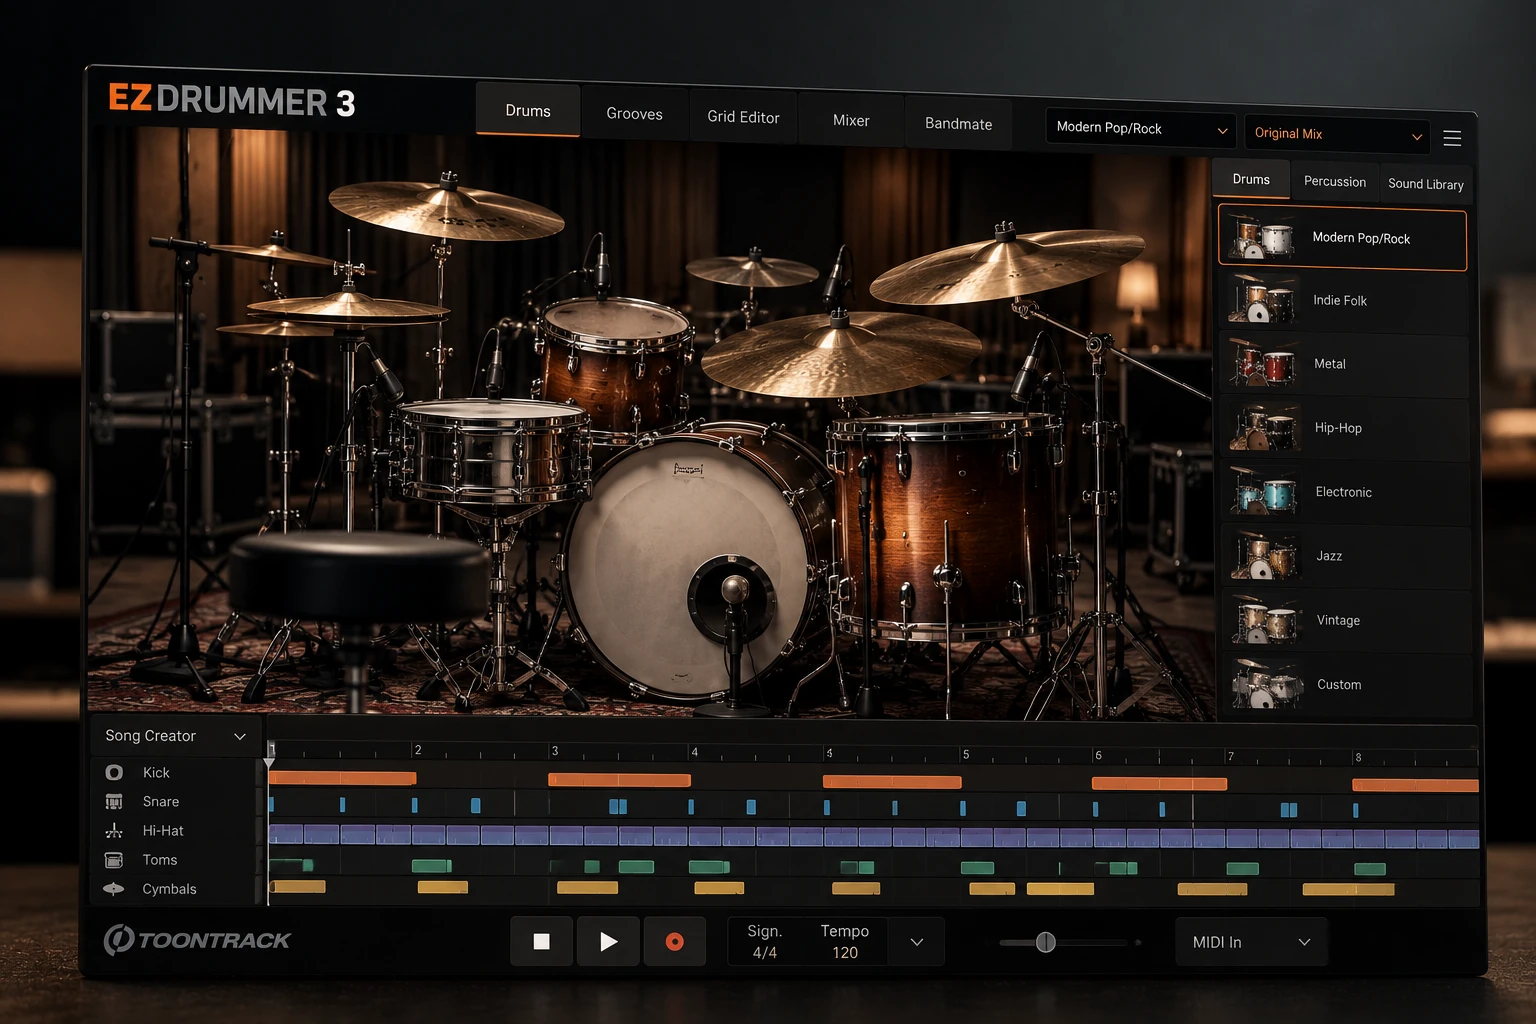This screenshot has height=1024, width=1536.
Task: Open the Sound Library tab
Action: pos(1425,184)
